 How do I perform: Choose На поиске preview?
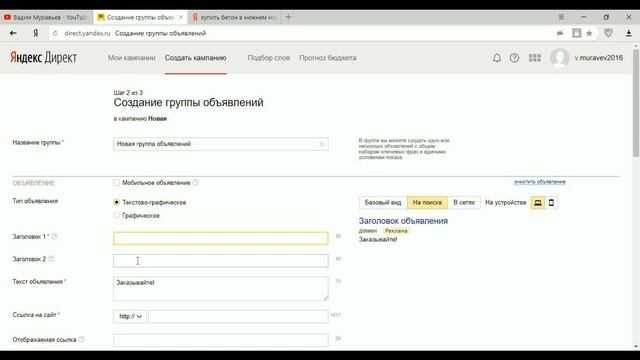point(427,202)
